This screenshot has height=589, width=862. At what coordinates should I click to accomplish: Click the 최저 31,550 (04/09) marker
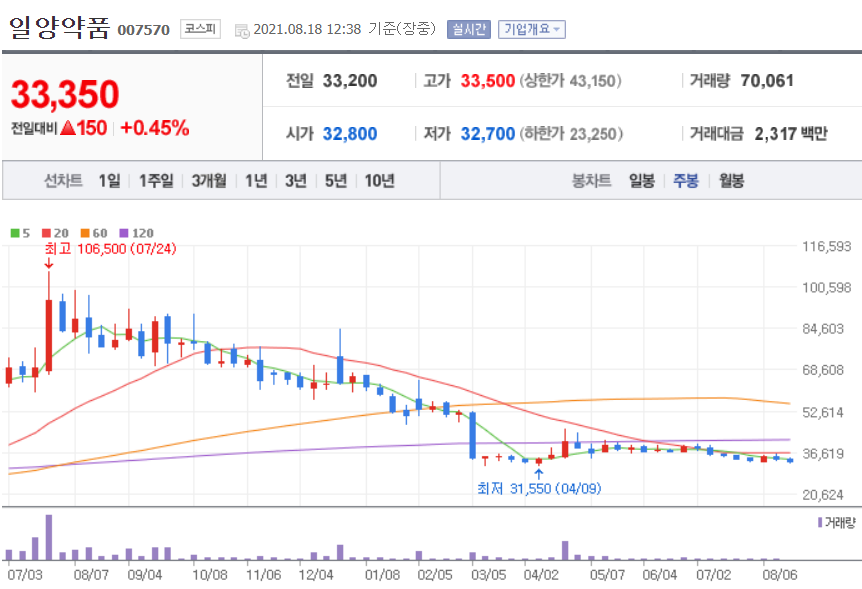(539, 488)
